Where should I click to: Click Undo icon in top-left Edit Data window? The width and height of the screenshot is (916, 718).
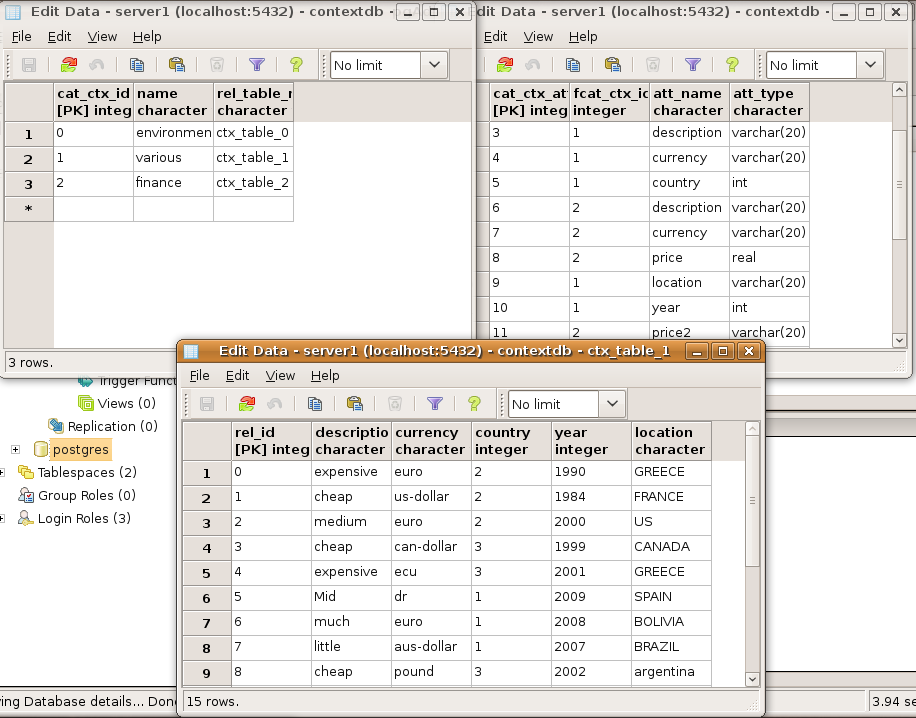(97, 65)
